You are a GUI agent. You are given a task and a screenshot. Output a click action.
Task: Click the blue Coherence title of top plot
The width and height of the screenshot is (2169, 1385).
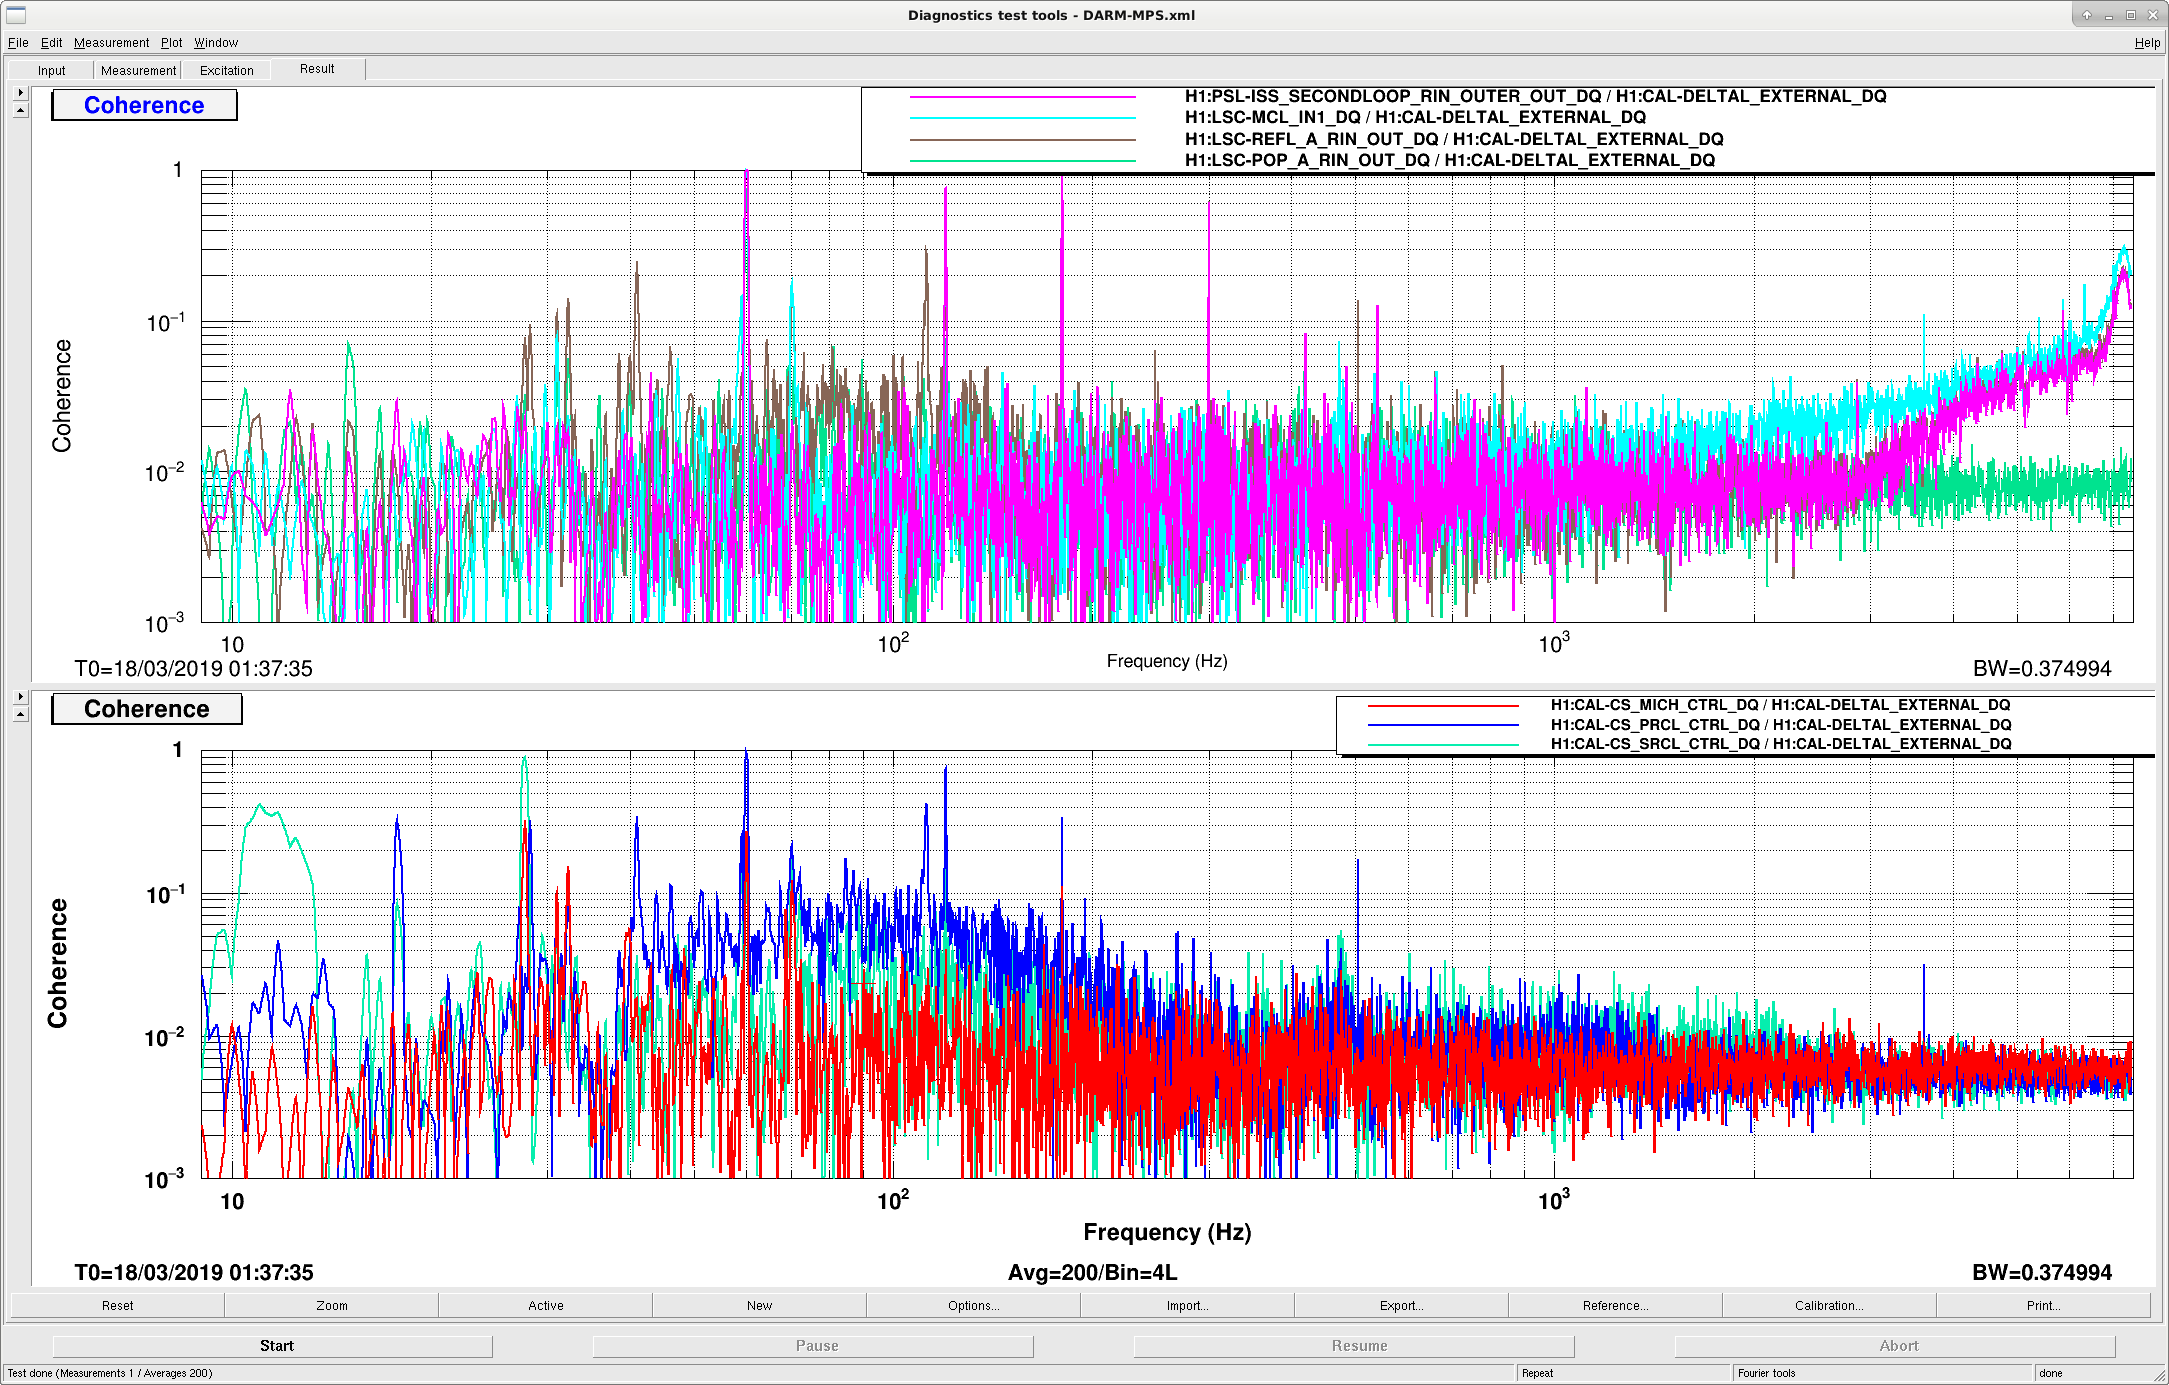(144, 105)
